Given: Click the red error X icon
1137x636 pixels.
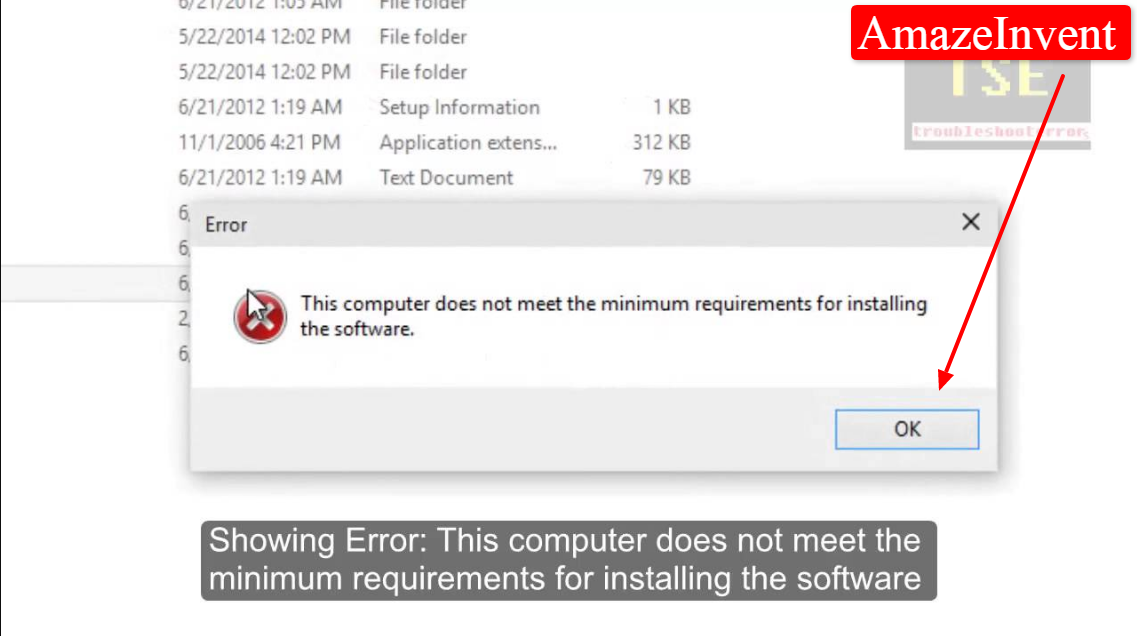Looking at the screenshot, I should click(x=260, y=317).
